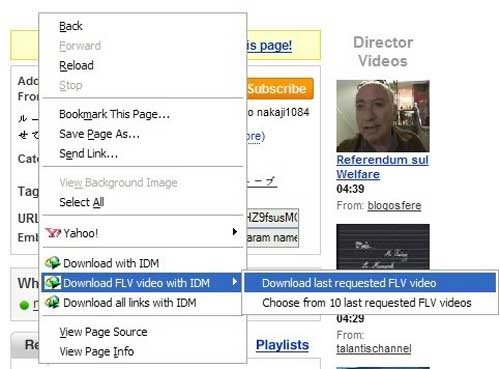
Task: Select Save Page As...
Action: (x=143, y=134)
